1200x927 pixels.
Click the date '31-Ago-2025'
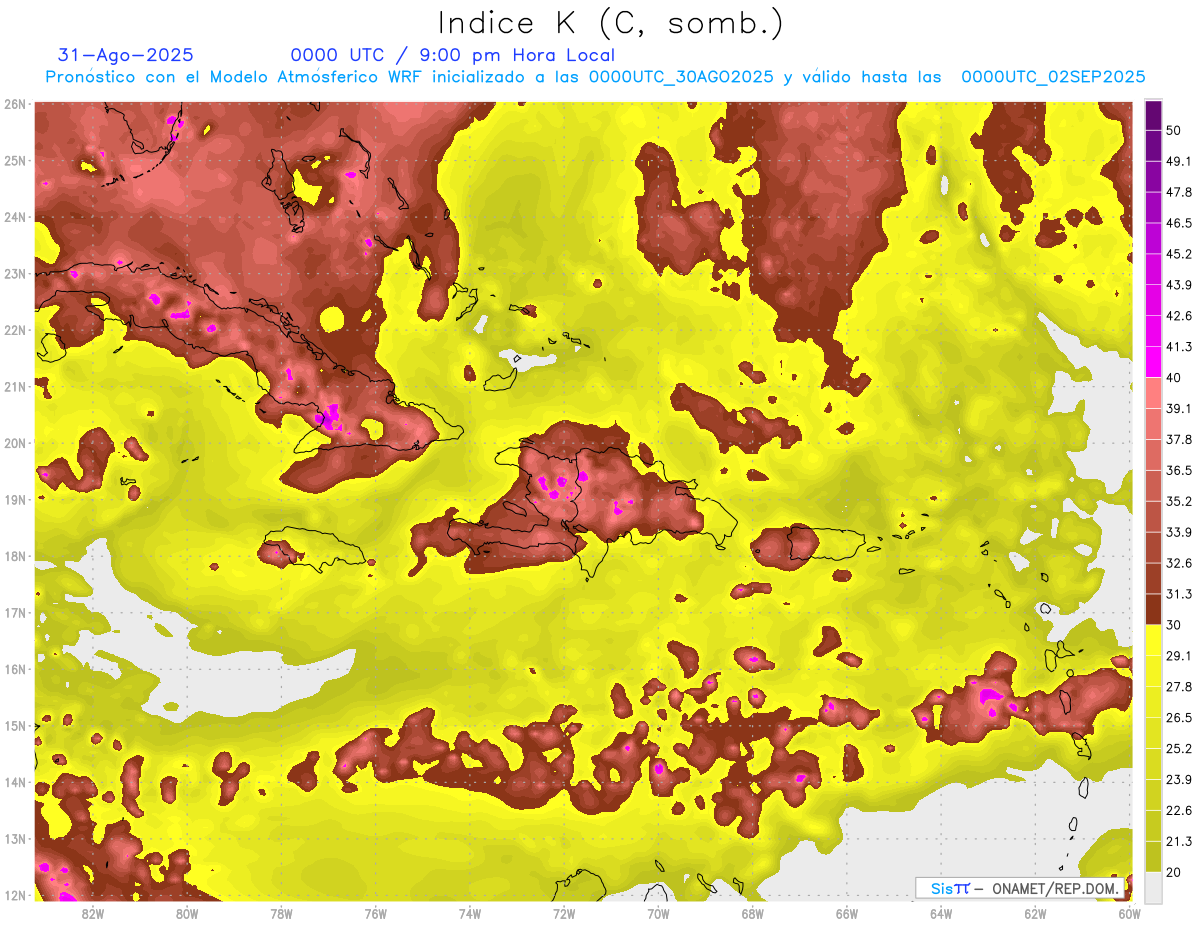126,55
